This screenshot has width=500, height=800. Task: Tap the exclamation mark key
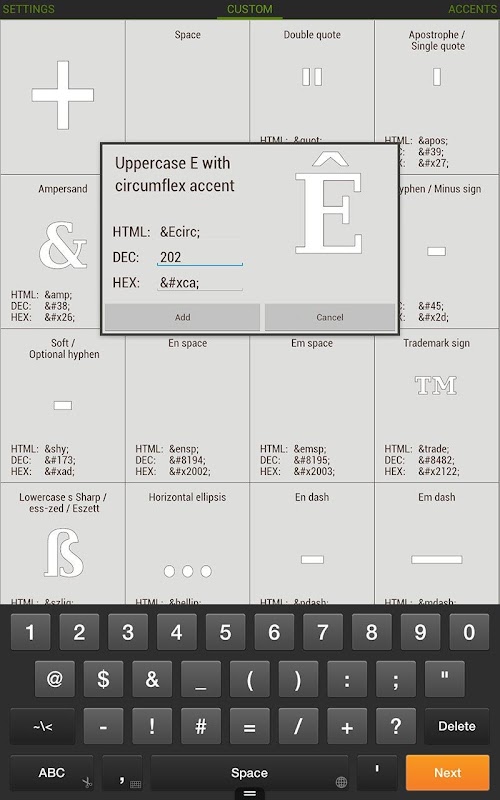tap(152, 726)
